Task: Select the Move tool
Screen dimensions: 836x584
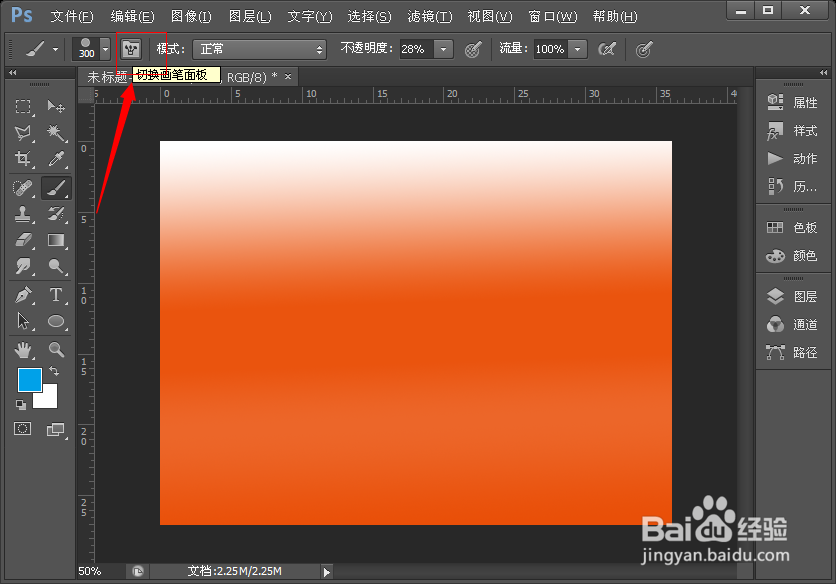Action: [x=56, y=107]
